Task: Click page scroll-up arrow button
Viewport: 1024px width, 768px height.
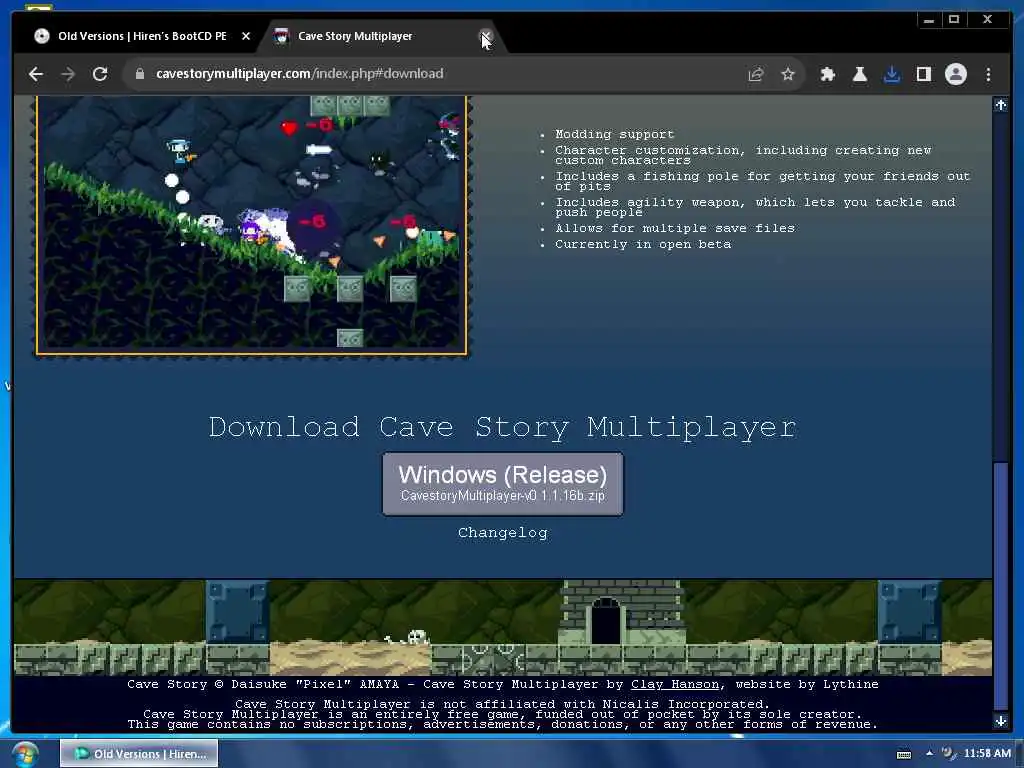Action: point(1000,105)
